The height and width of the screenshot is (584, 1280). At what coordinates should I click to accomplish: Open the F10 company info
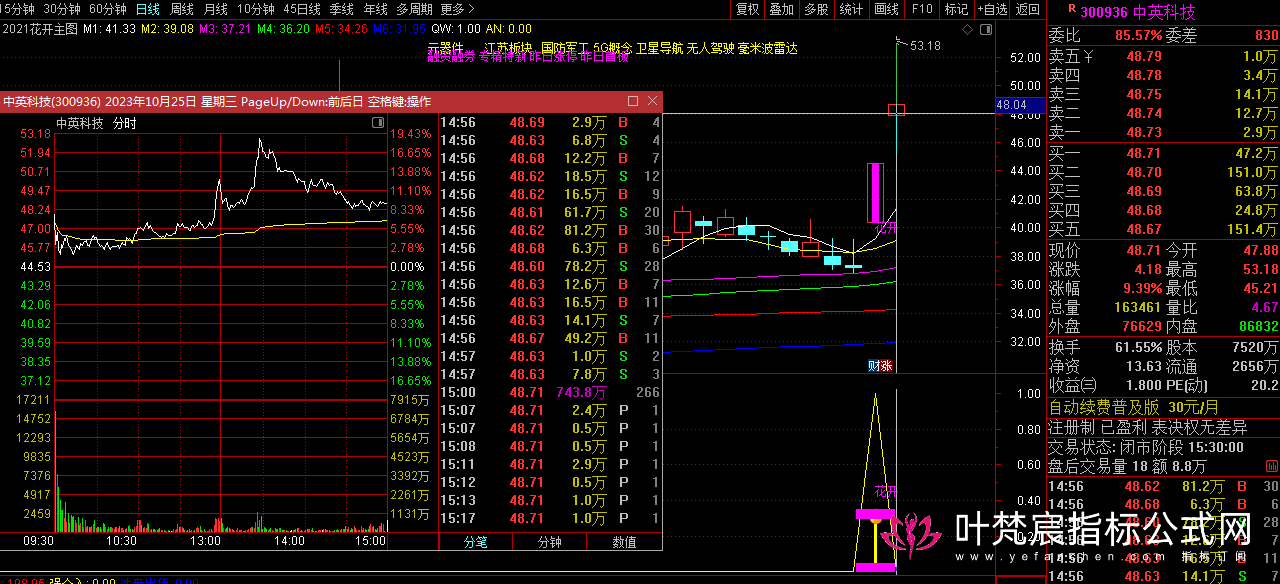coord(922,9)
